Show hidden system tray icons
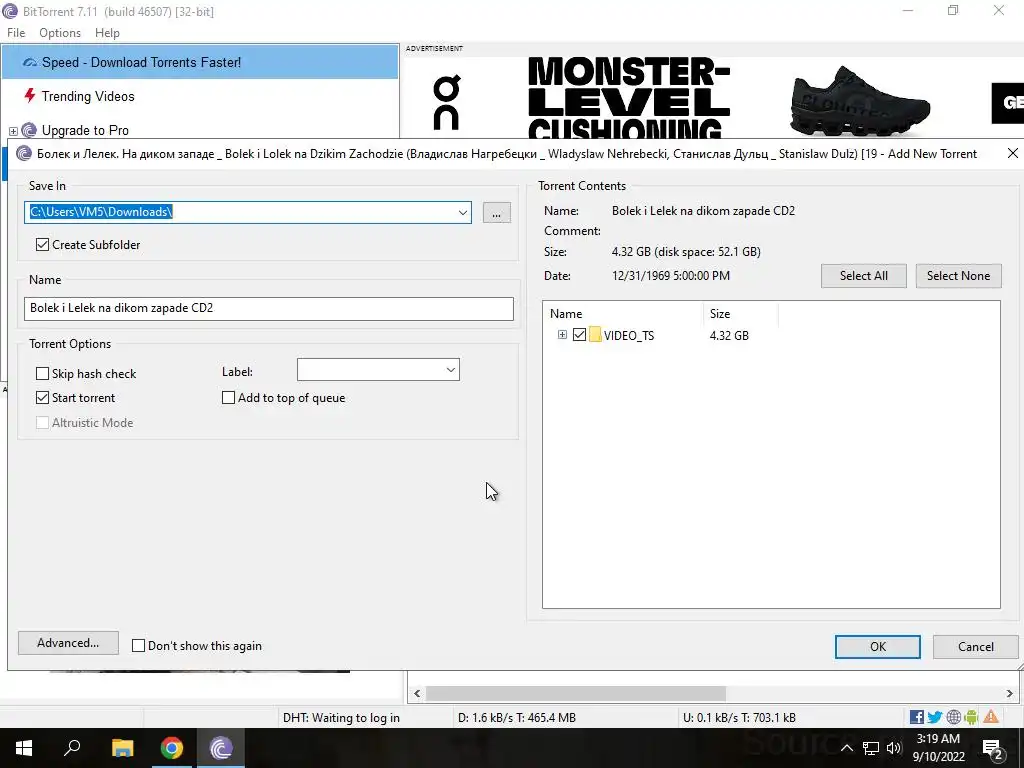The width and height of the screenshot is (1024, 768). pyautogui.click(x=846, y=748)
